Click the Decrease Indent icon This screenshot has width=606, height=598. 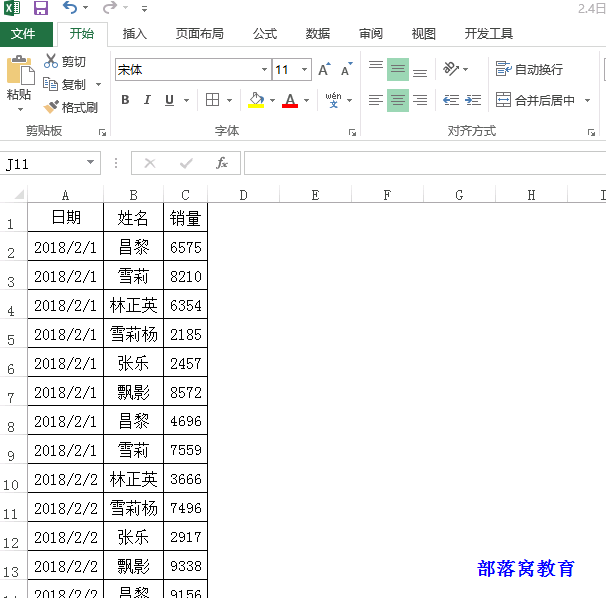click(451, 100)
